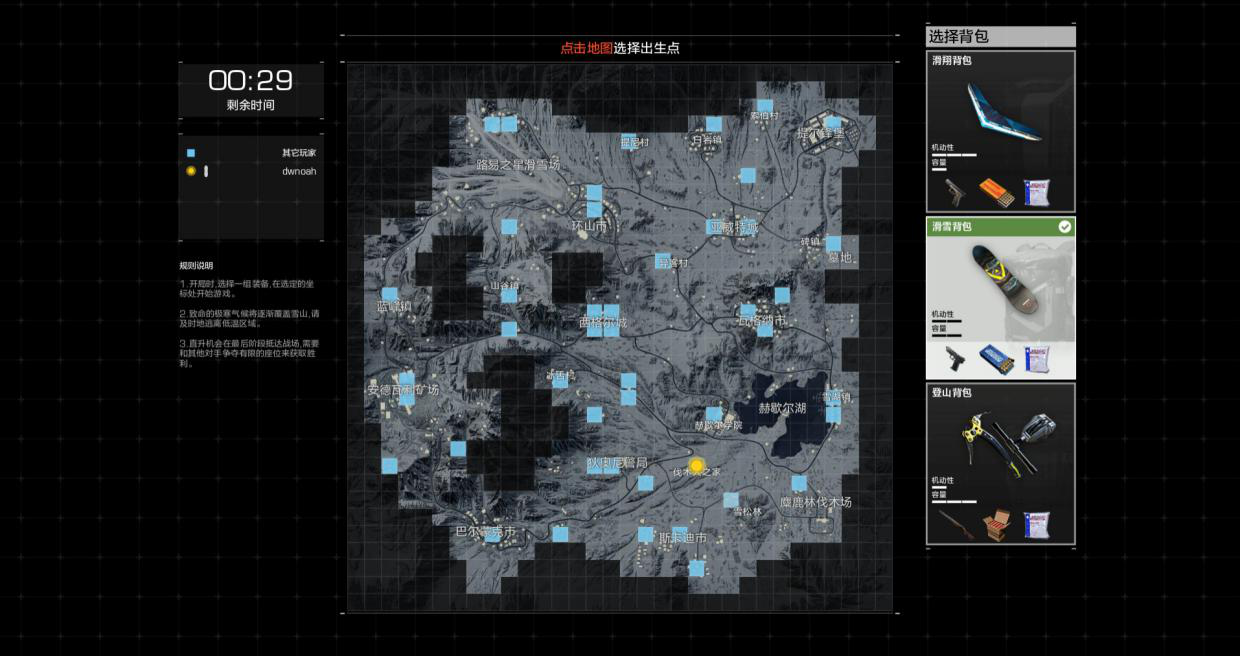This screenshot has height=656, width=1240.
Task: Click the 规则说明 rules heading
Action: pos(196,265)
